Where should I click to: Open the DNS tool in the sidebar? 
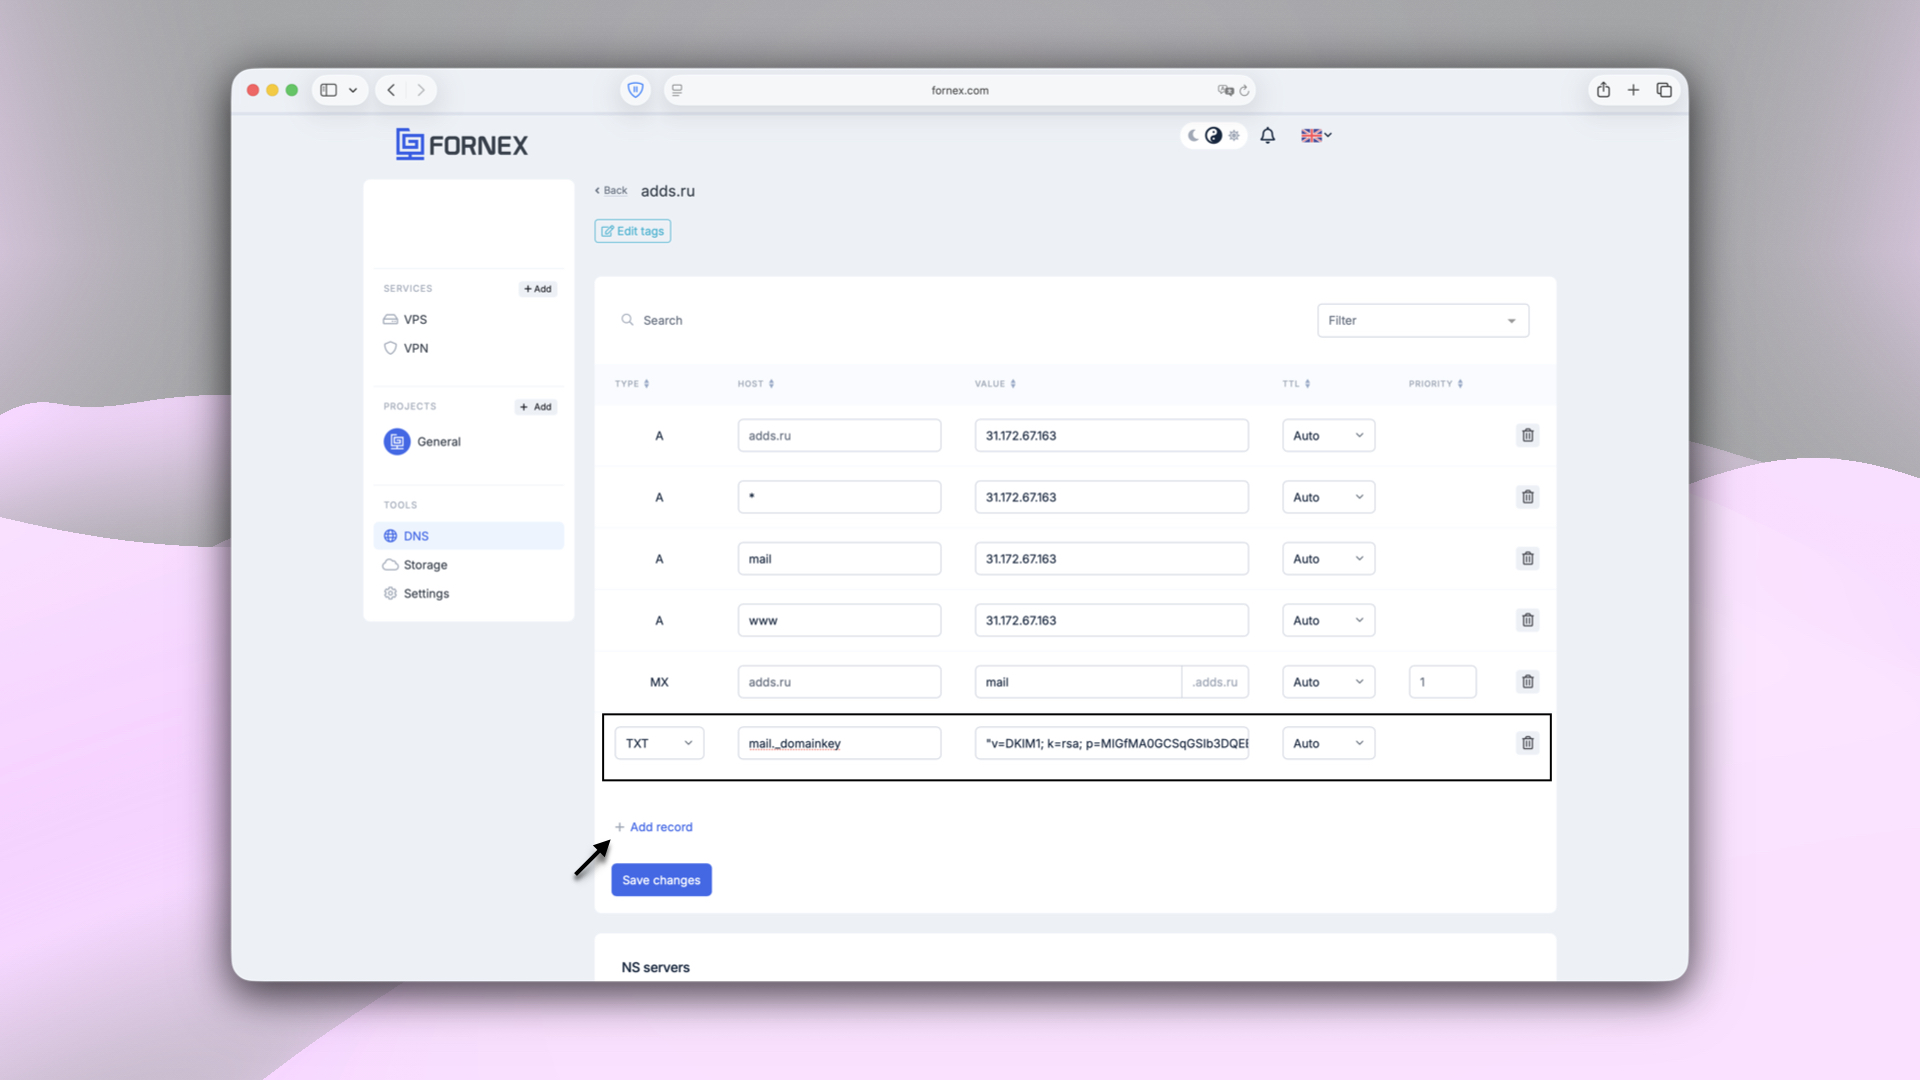pyautogui.click(x=414, y=535)
